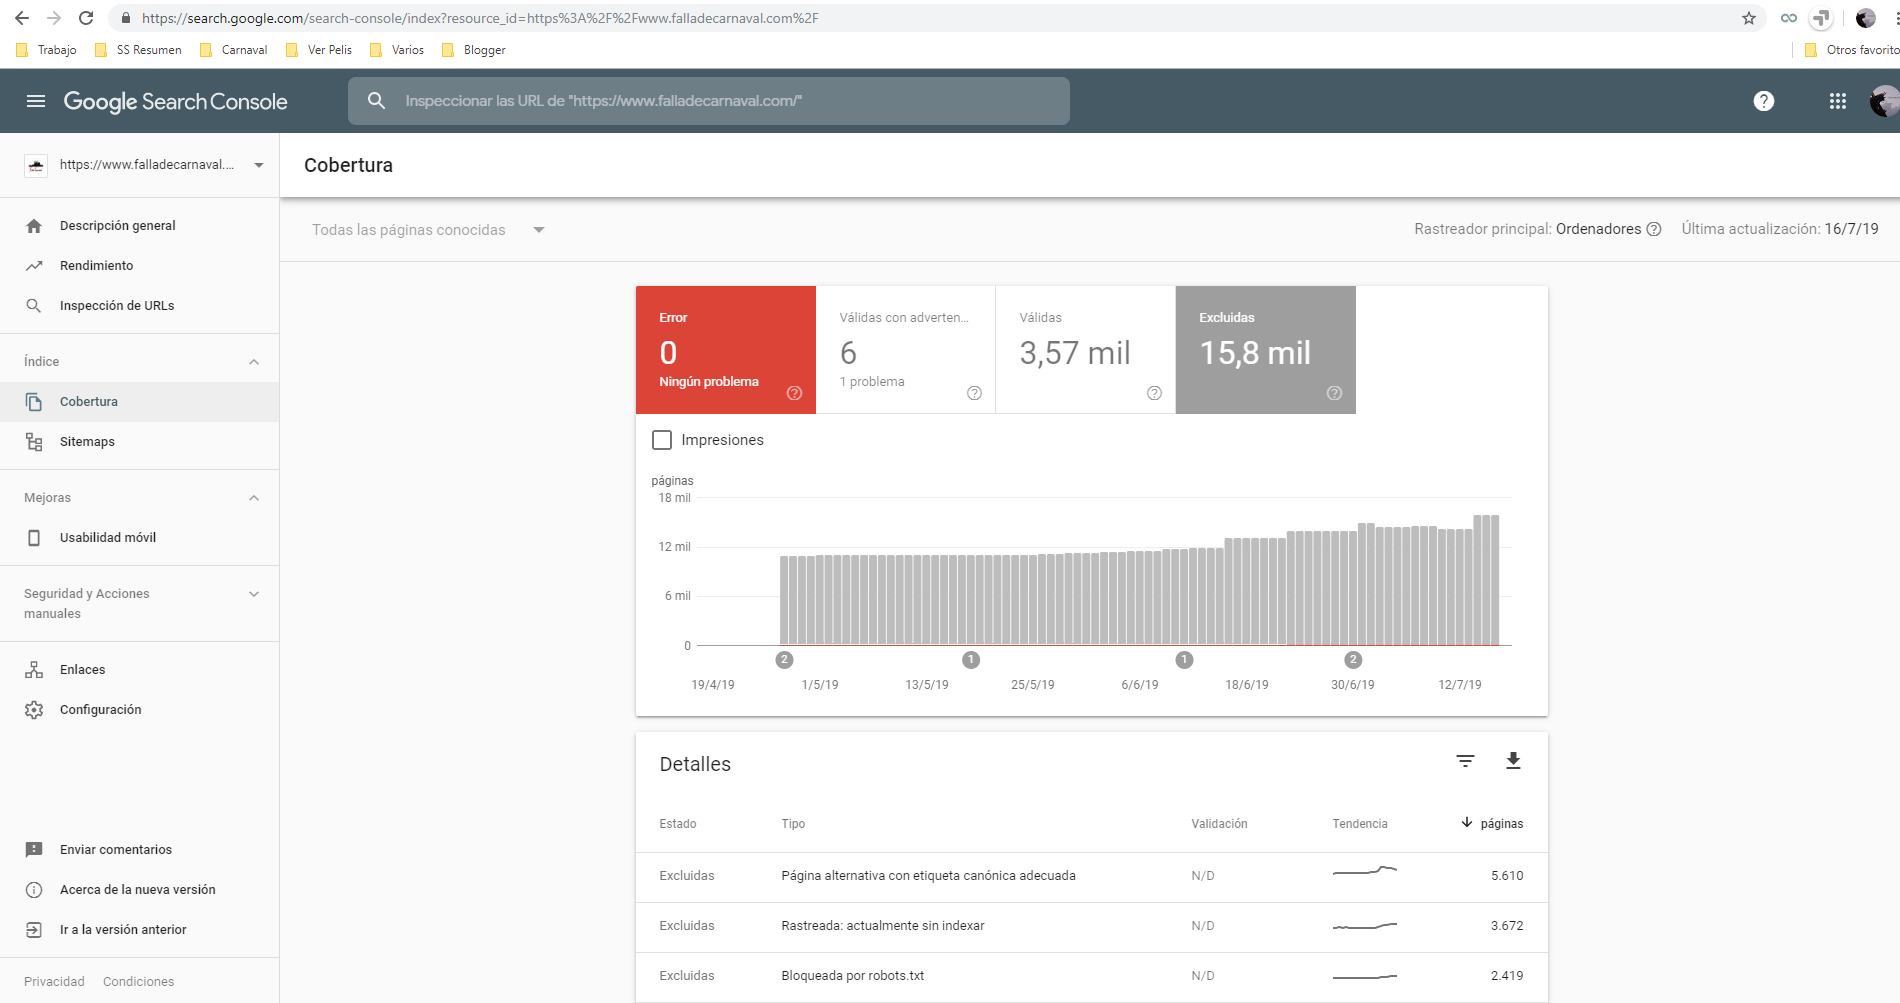Open the Carnaval bookmark folder

pyautogui.click(x=234, y=50)
